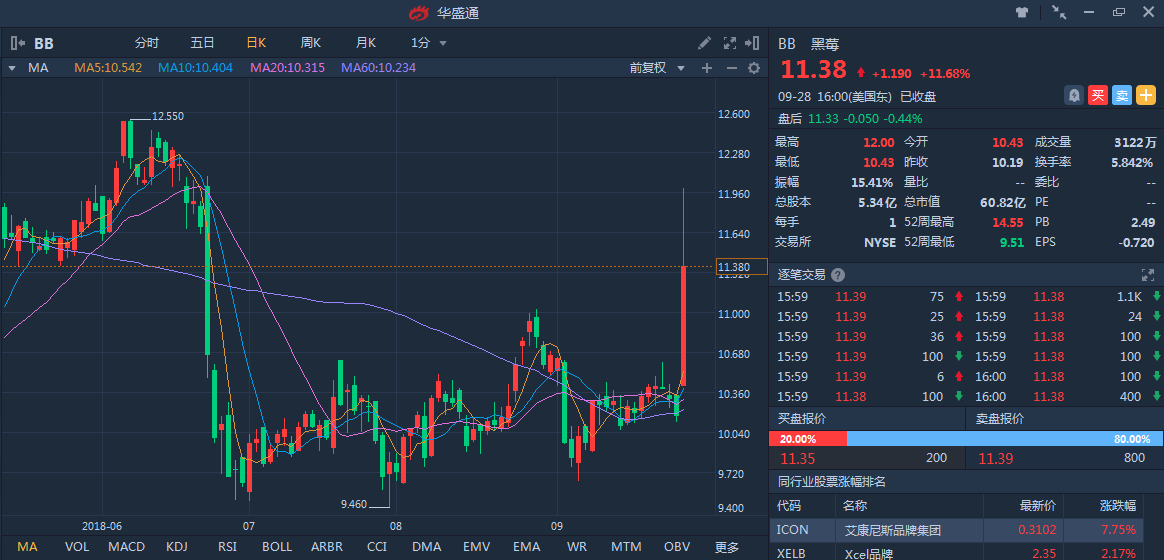Click the red 20.00% bid bar
Viewport: 1164px width, 560px height.
pos(808,439)
